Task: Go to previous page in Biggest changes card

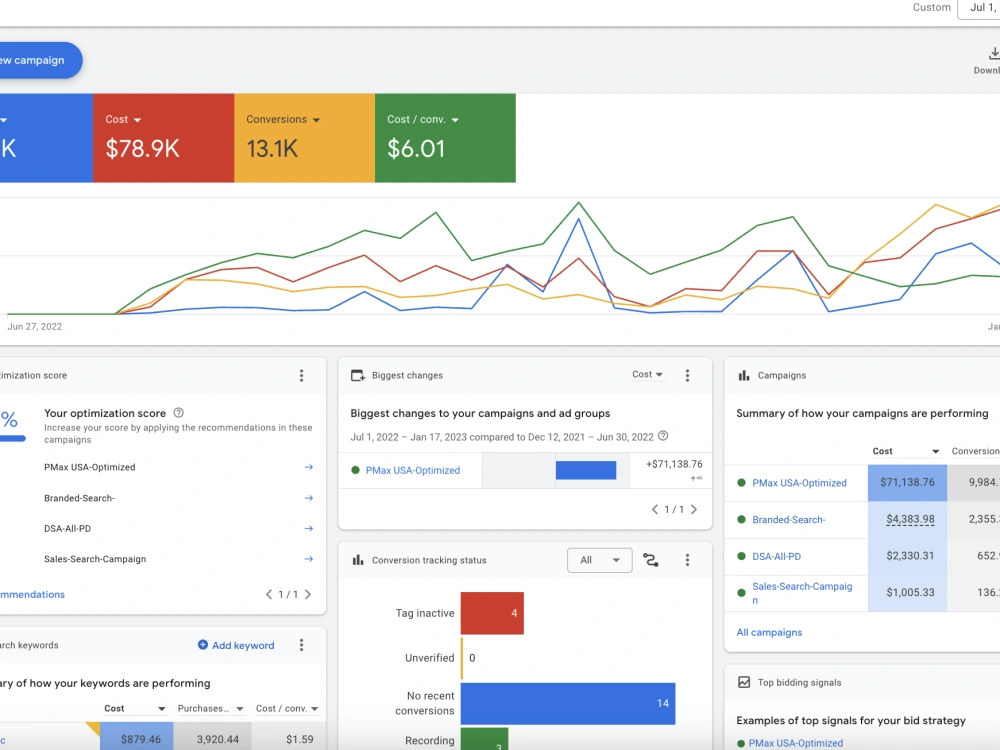Action: coord(654,510)
